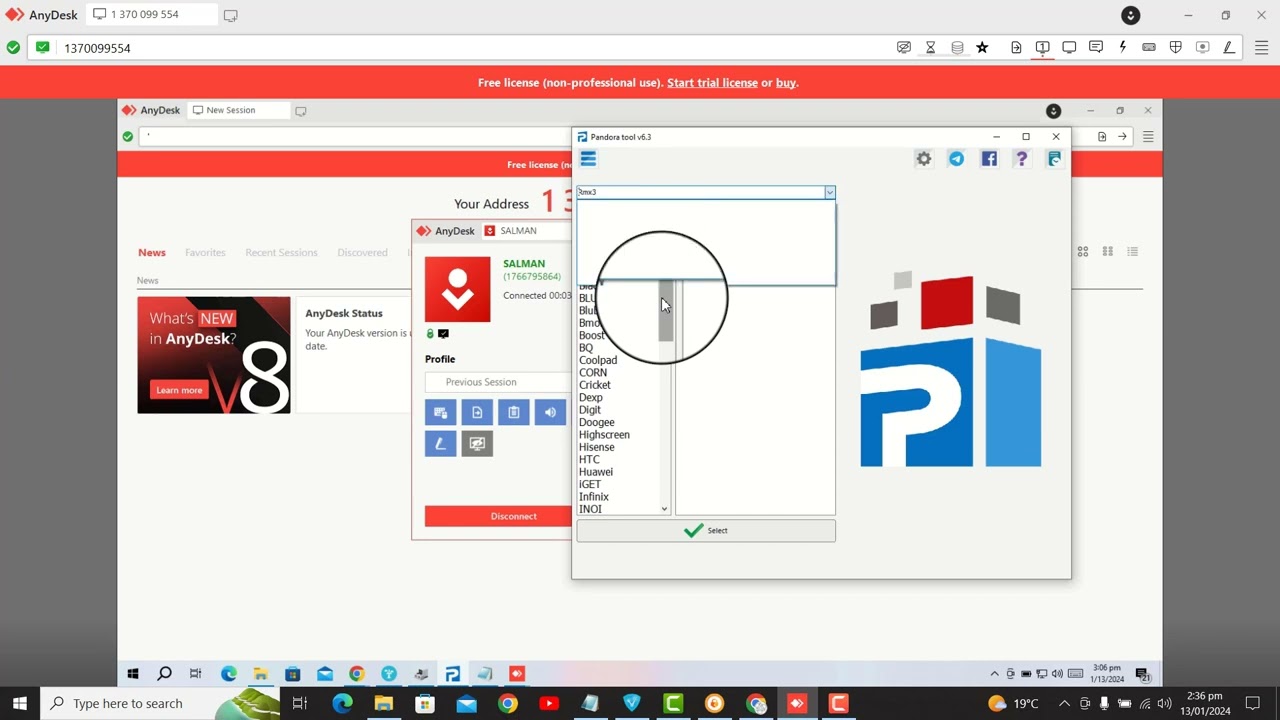Open AnyDesk whiteboard pen icon

pos(1229,47)
